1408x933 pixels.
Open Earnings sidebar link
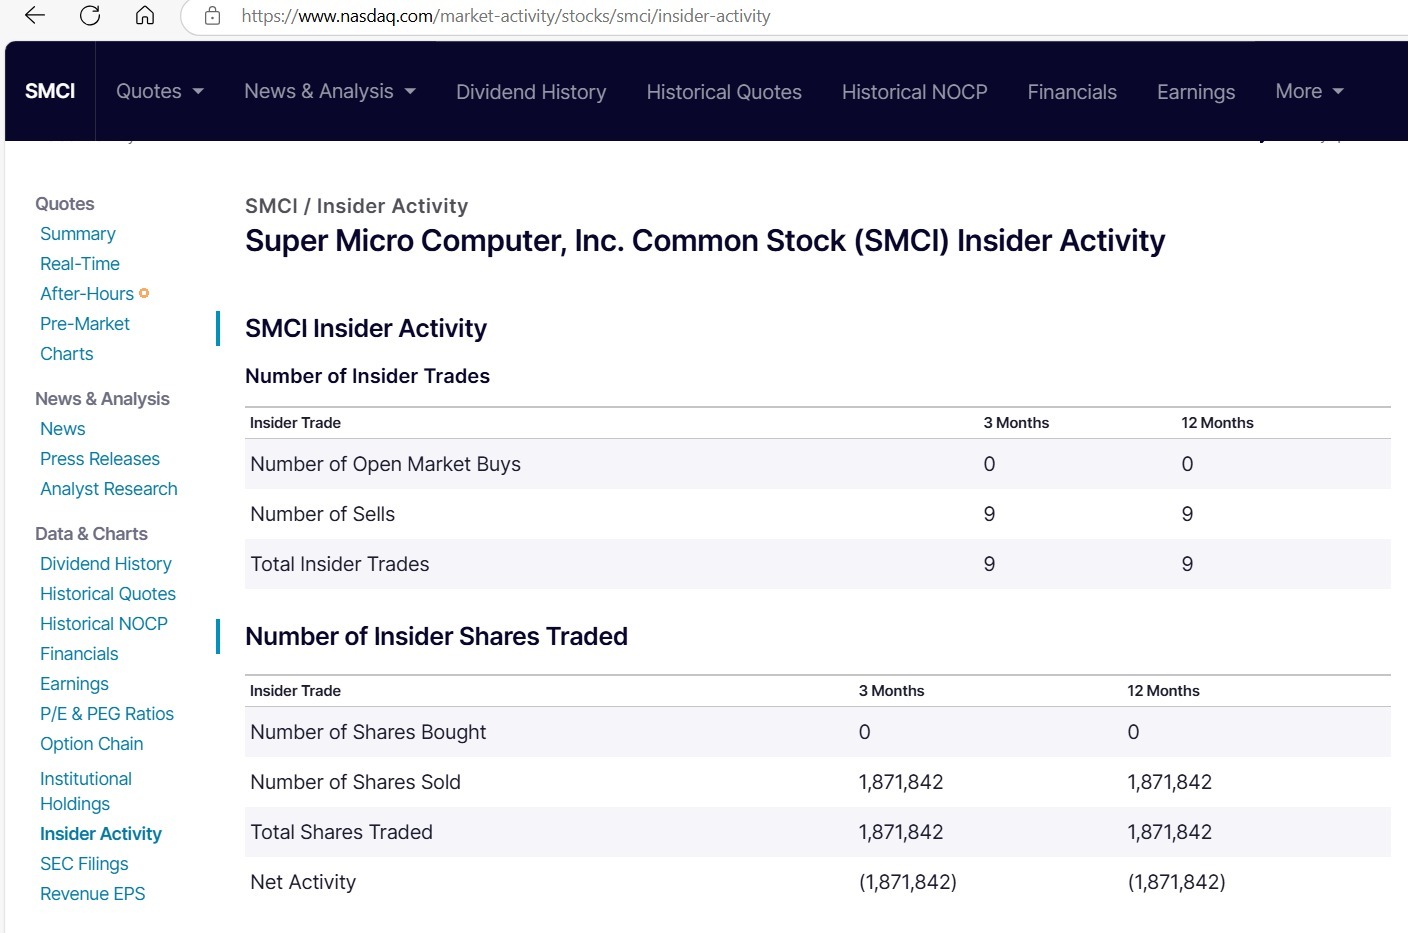(74, 684)
